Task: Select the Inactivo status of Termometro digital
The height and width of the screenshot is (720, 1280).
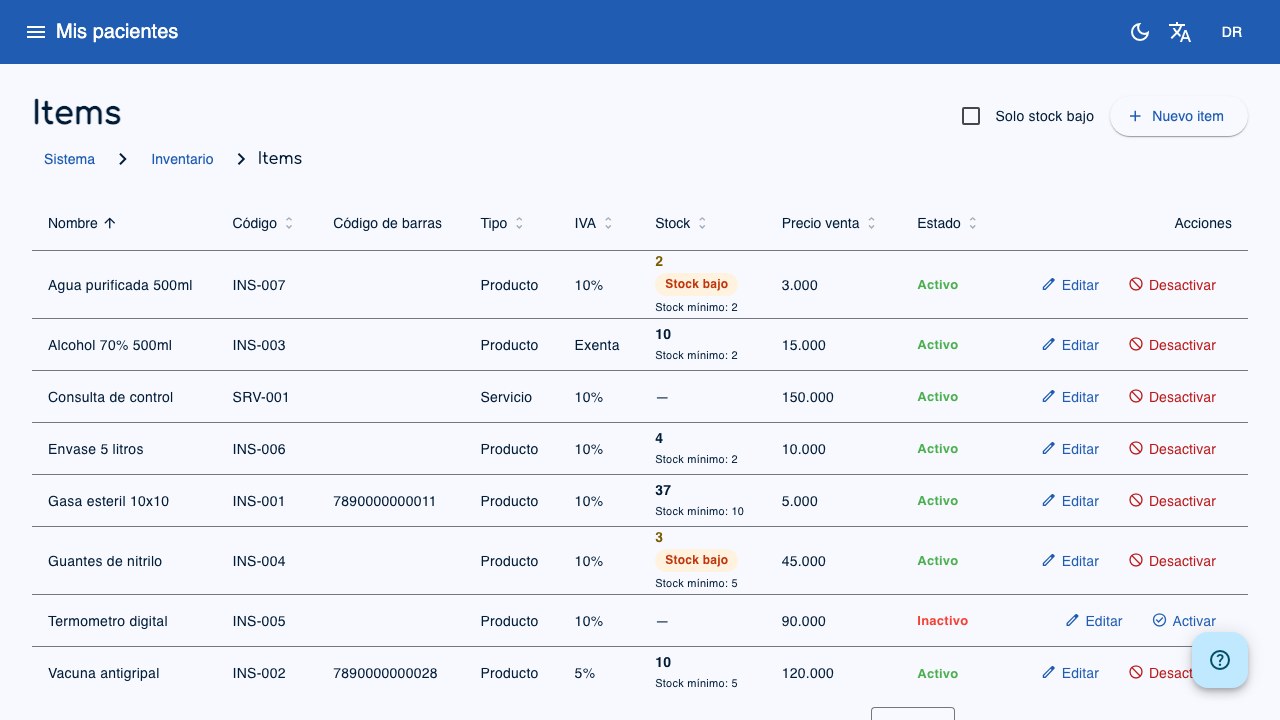Action: (942, 621)
